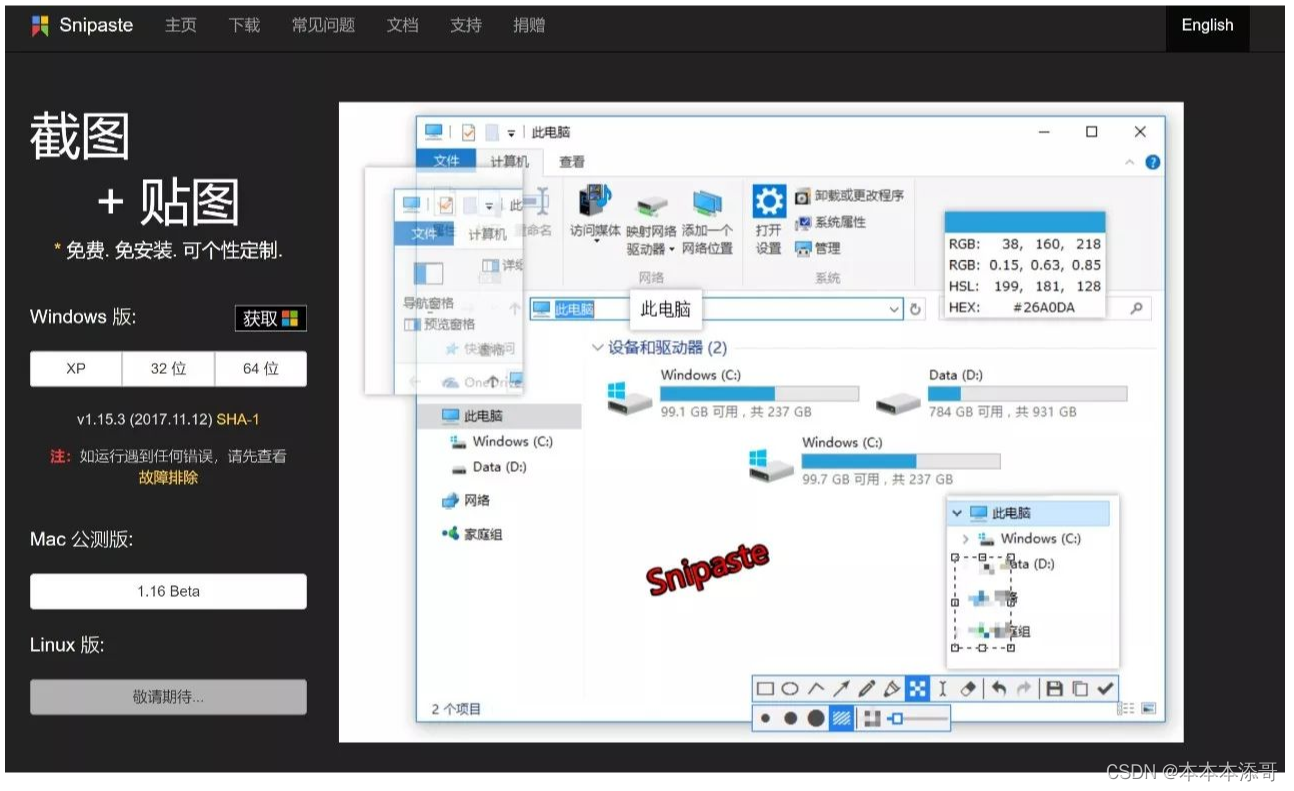
Task: Download the 64 位 version
Action: [x=260, y=369]
